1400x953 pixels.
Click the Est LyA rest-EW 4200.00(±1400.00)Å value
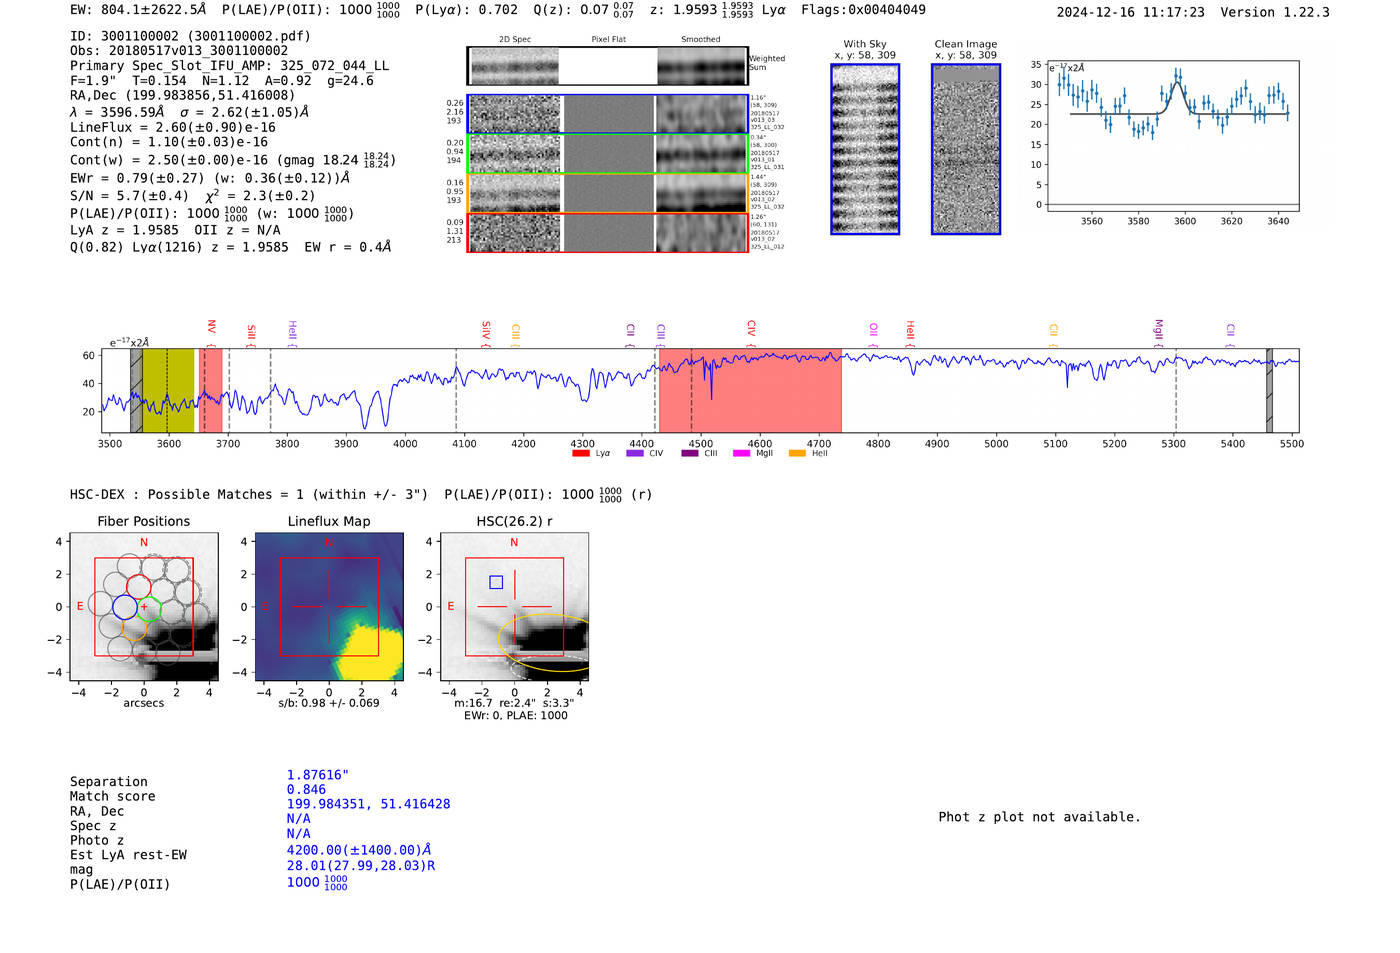pyautogui.click(x=360, y=850)
